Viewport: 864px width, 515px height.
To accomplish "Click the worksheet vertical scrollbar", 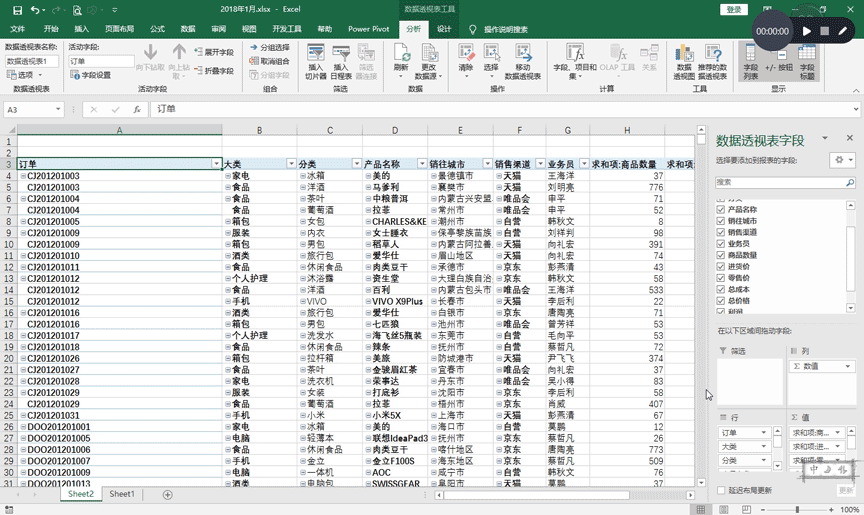I will click(x=701, y=306).
